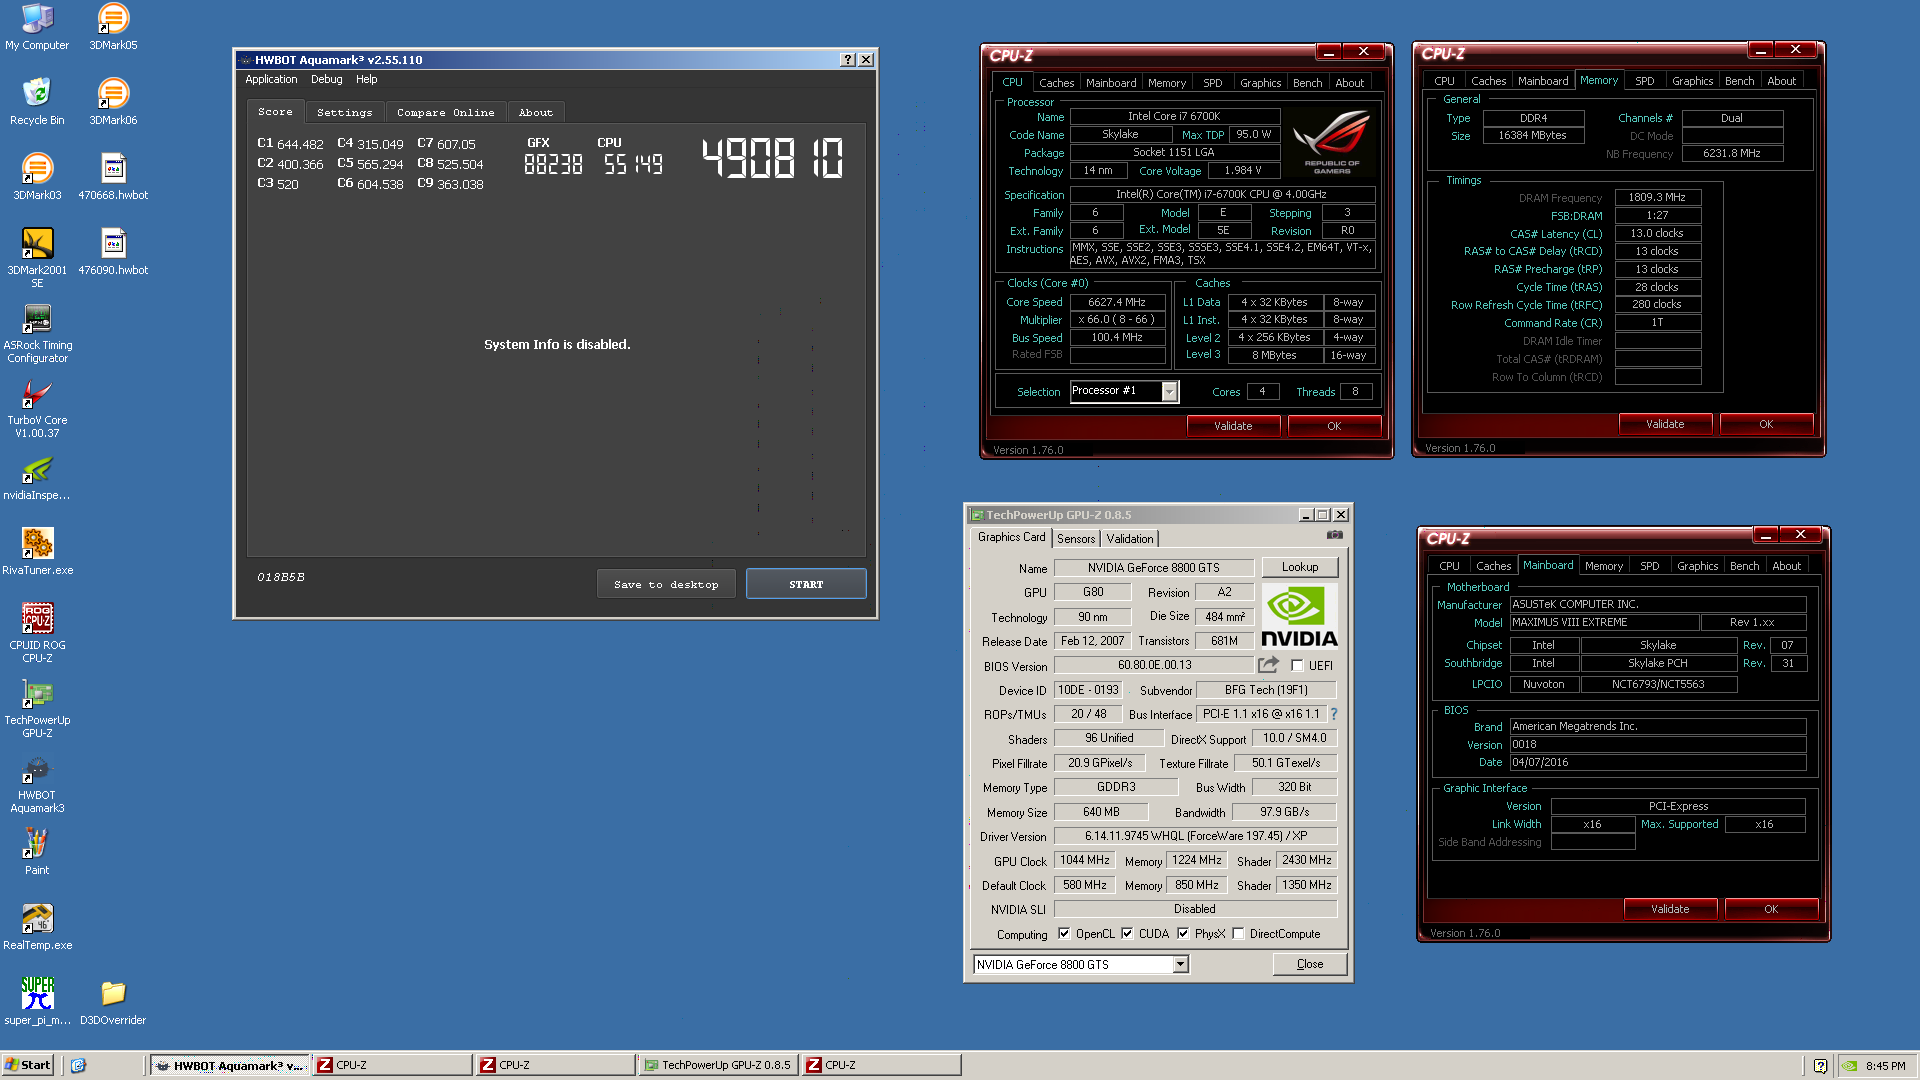Switch to HWBOT Aquamark taskbar button

(x=229, y=1065)
